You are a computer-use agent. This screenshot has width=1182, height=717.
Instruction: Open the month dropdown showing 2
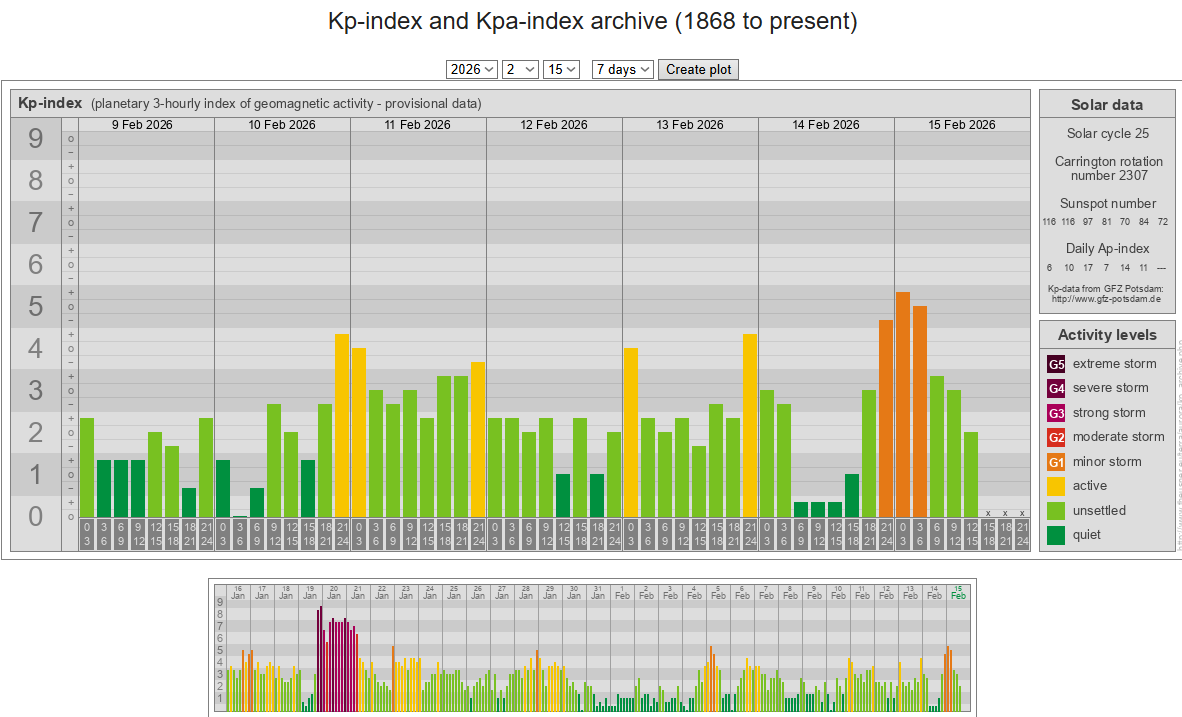click(x=520, y=69)
